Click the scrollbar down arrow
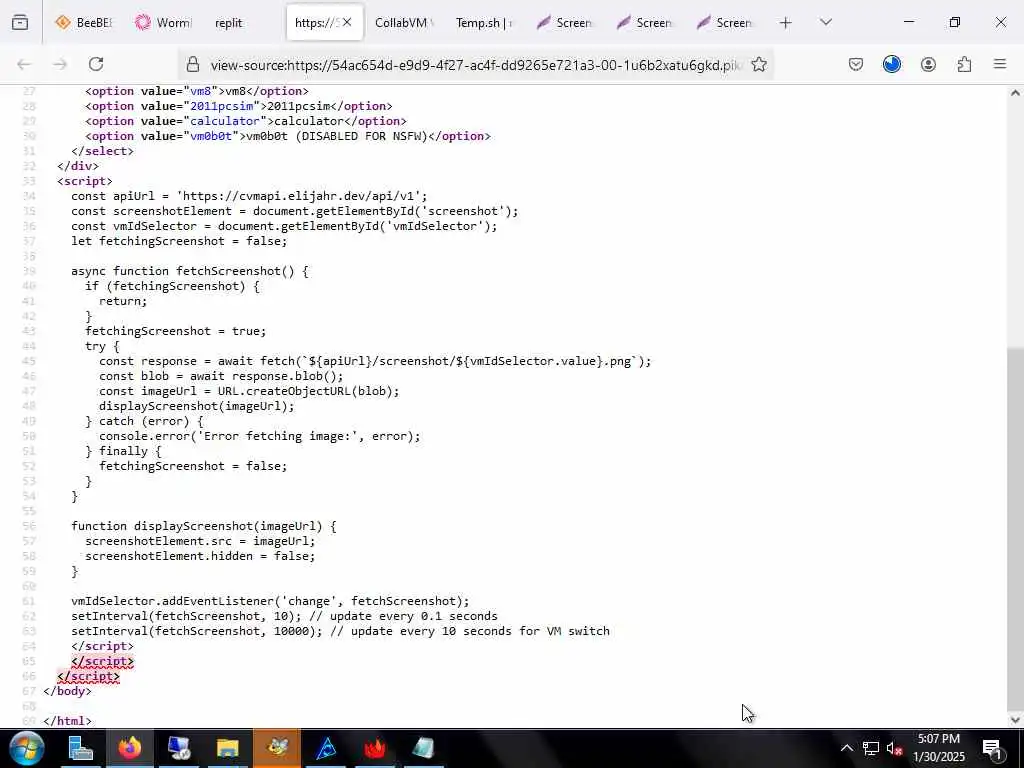The height and width of the screenshot is (768, 1024). click(x=1015, y=720)
